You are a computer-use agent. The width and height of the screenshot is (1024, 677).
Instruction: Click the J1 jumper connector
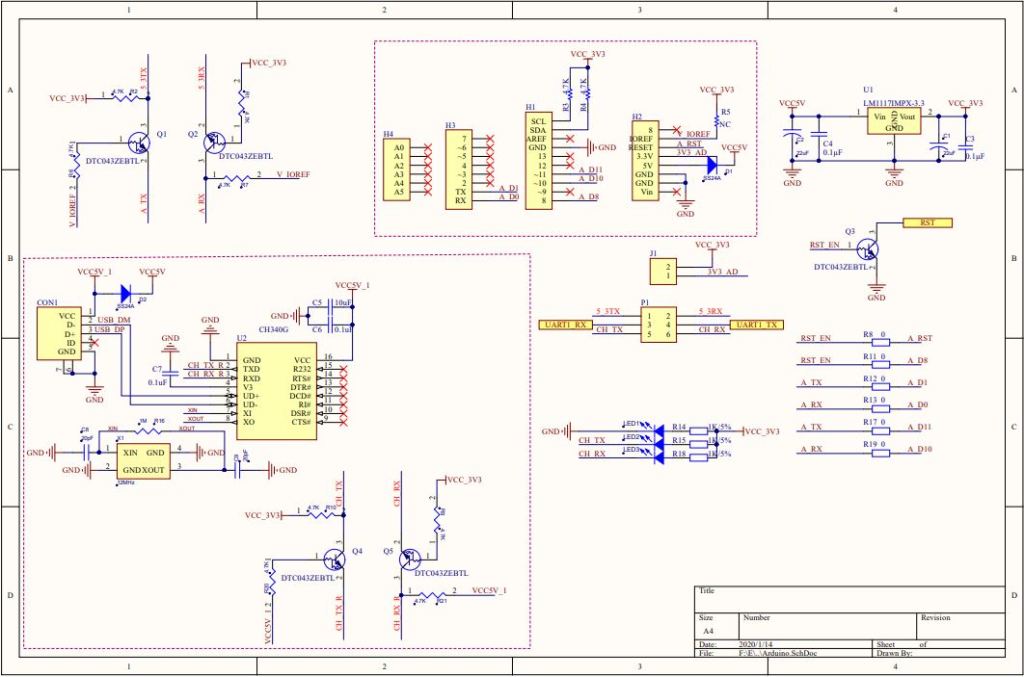(x=662, y=271)
